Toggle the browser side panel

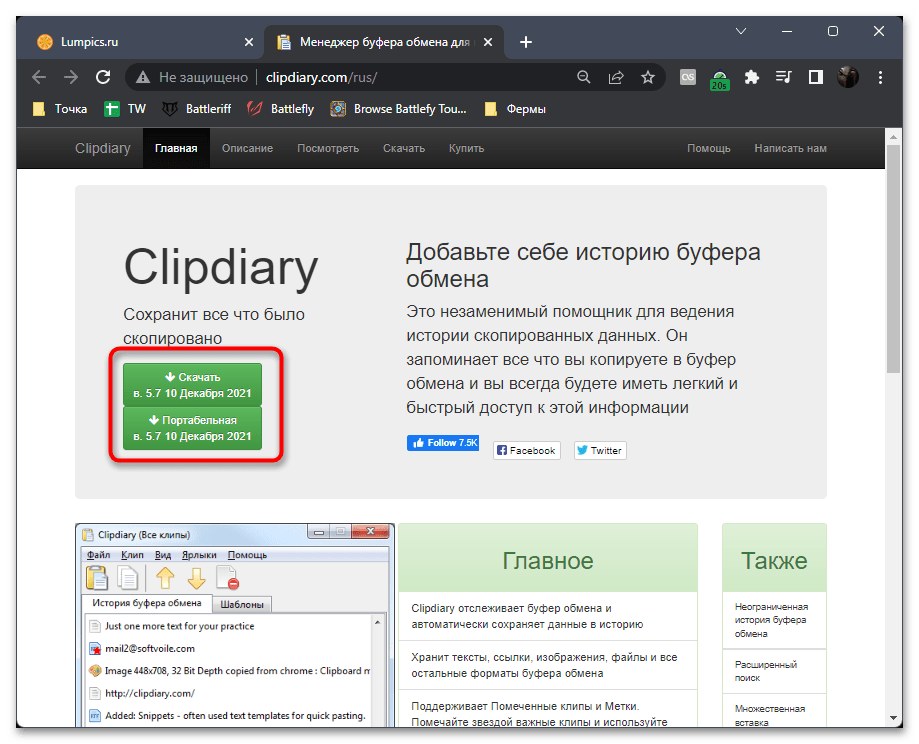pyautogui.click(x=816, y=77)
